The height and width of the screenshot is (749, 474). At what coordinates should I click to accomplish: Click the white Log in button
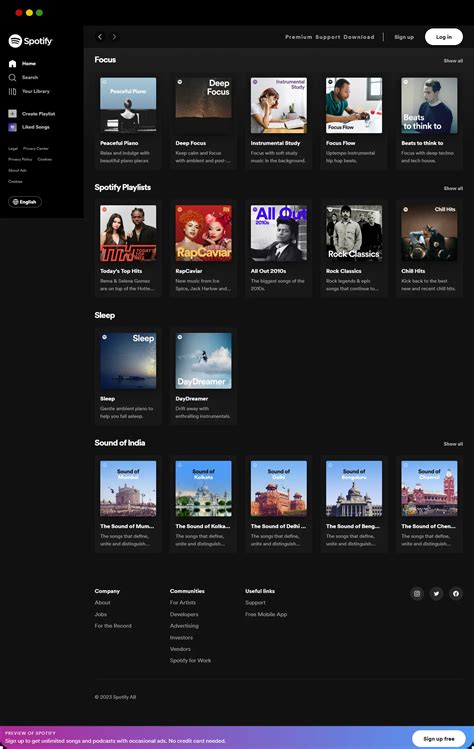(x=443, y=37)
